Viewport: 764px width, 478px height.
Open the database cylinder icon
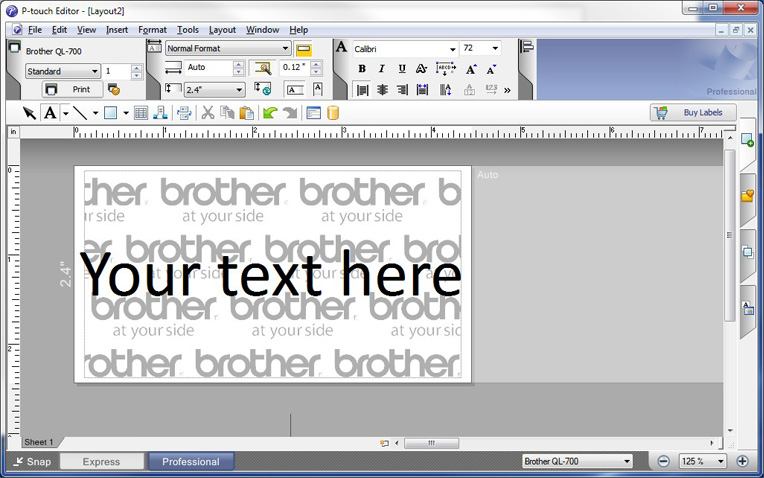tap(333, 113)
